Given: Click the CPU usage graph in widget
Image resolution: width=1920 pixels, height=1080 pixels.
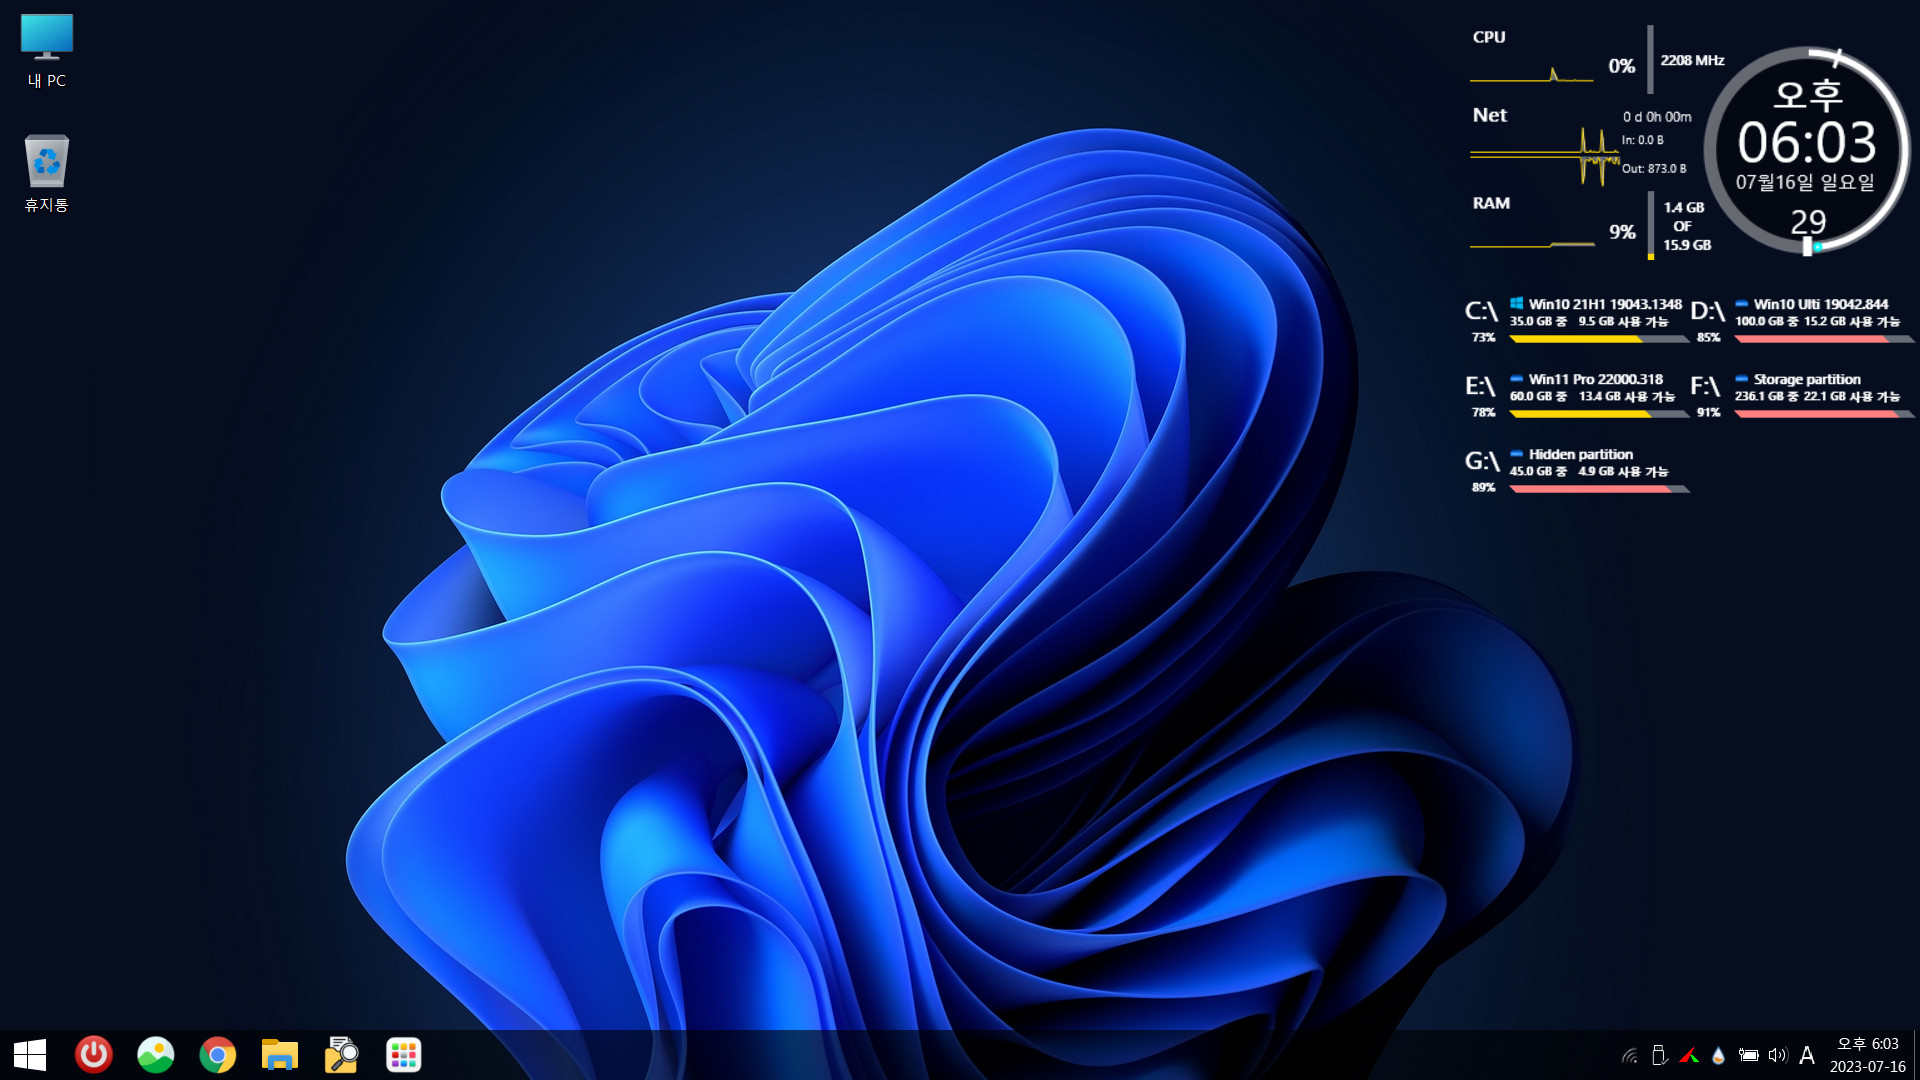Looking at the screenshot, I should (1531, 72).
